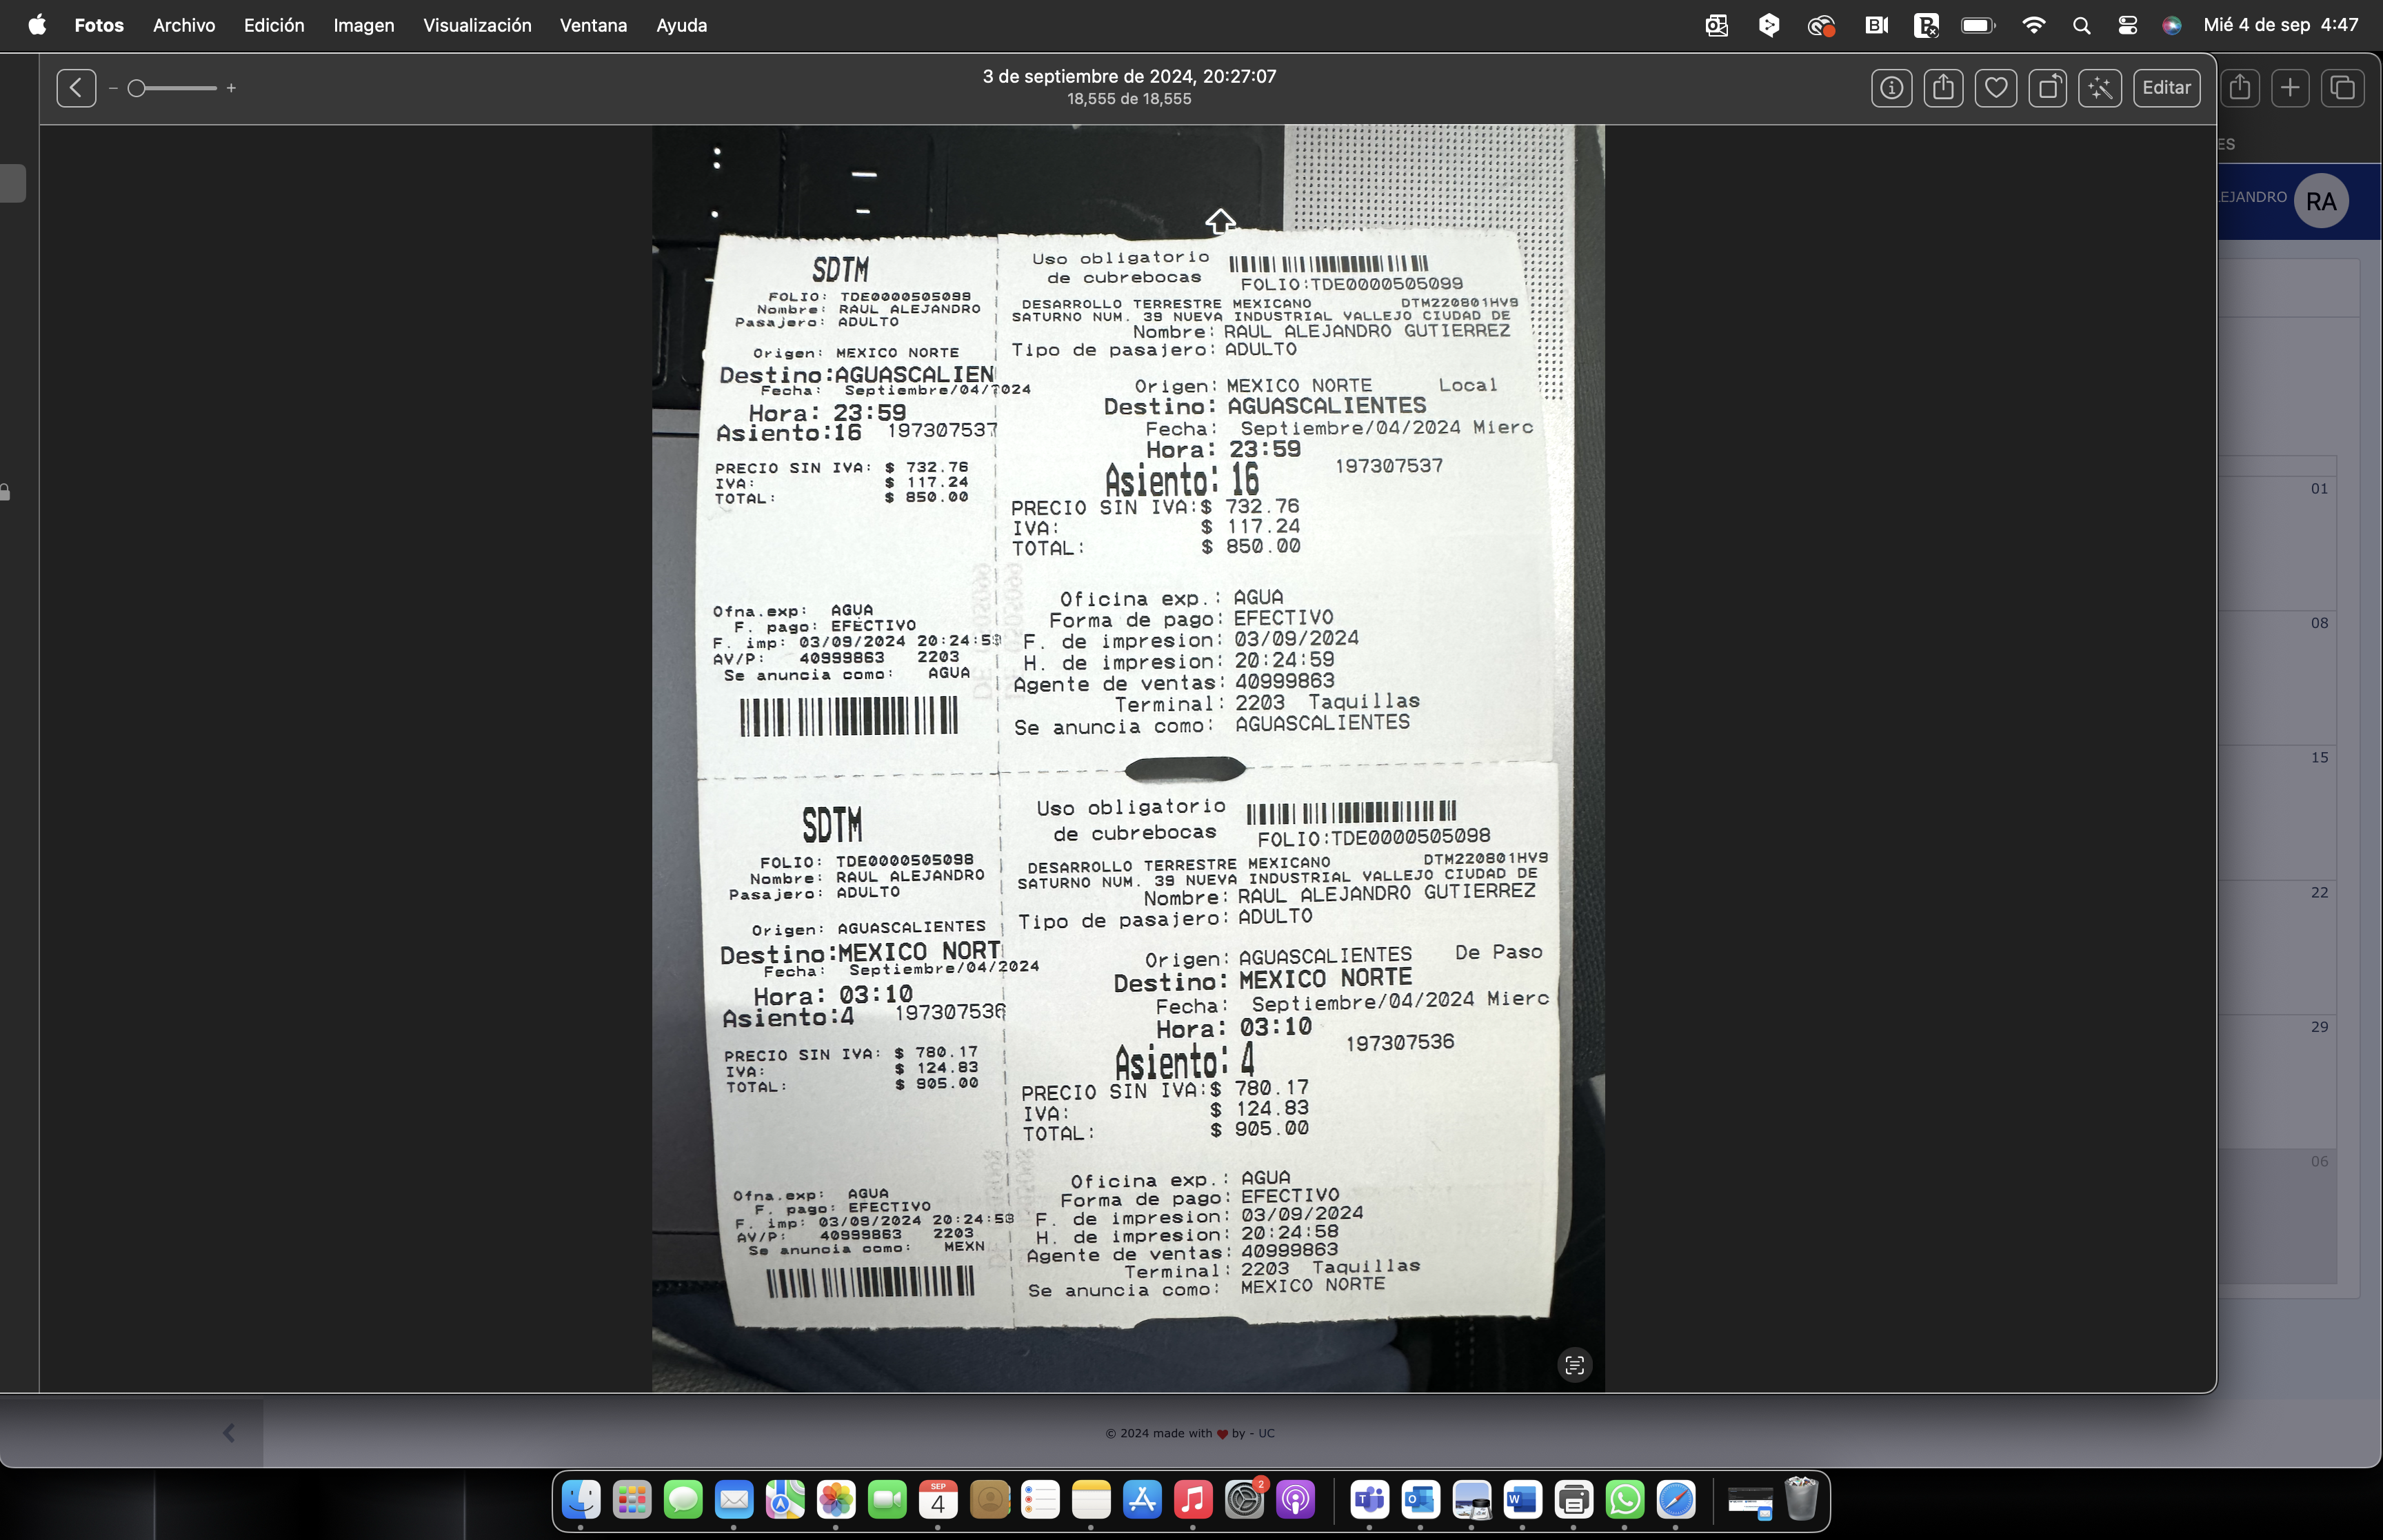Screen dimensions: 2383x1540
Task: Select calendar day 29 in background page
Action: [x=2319, y=1026]
